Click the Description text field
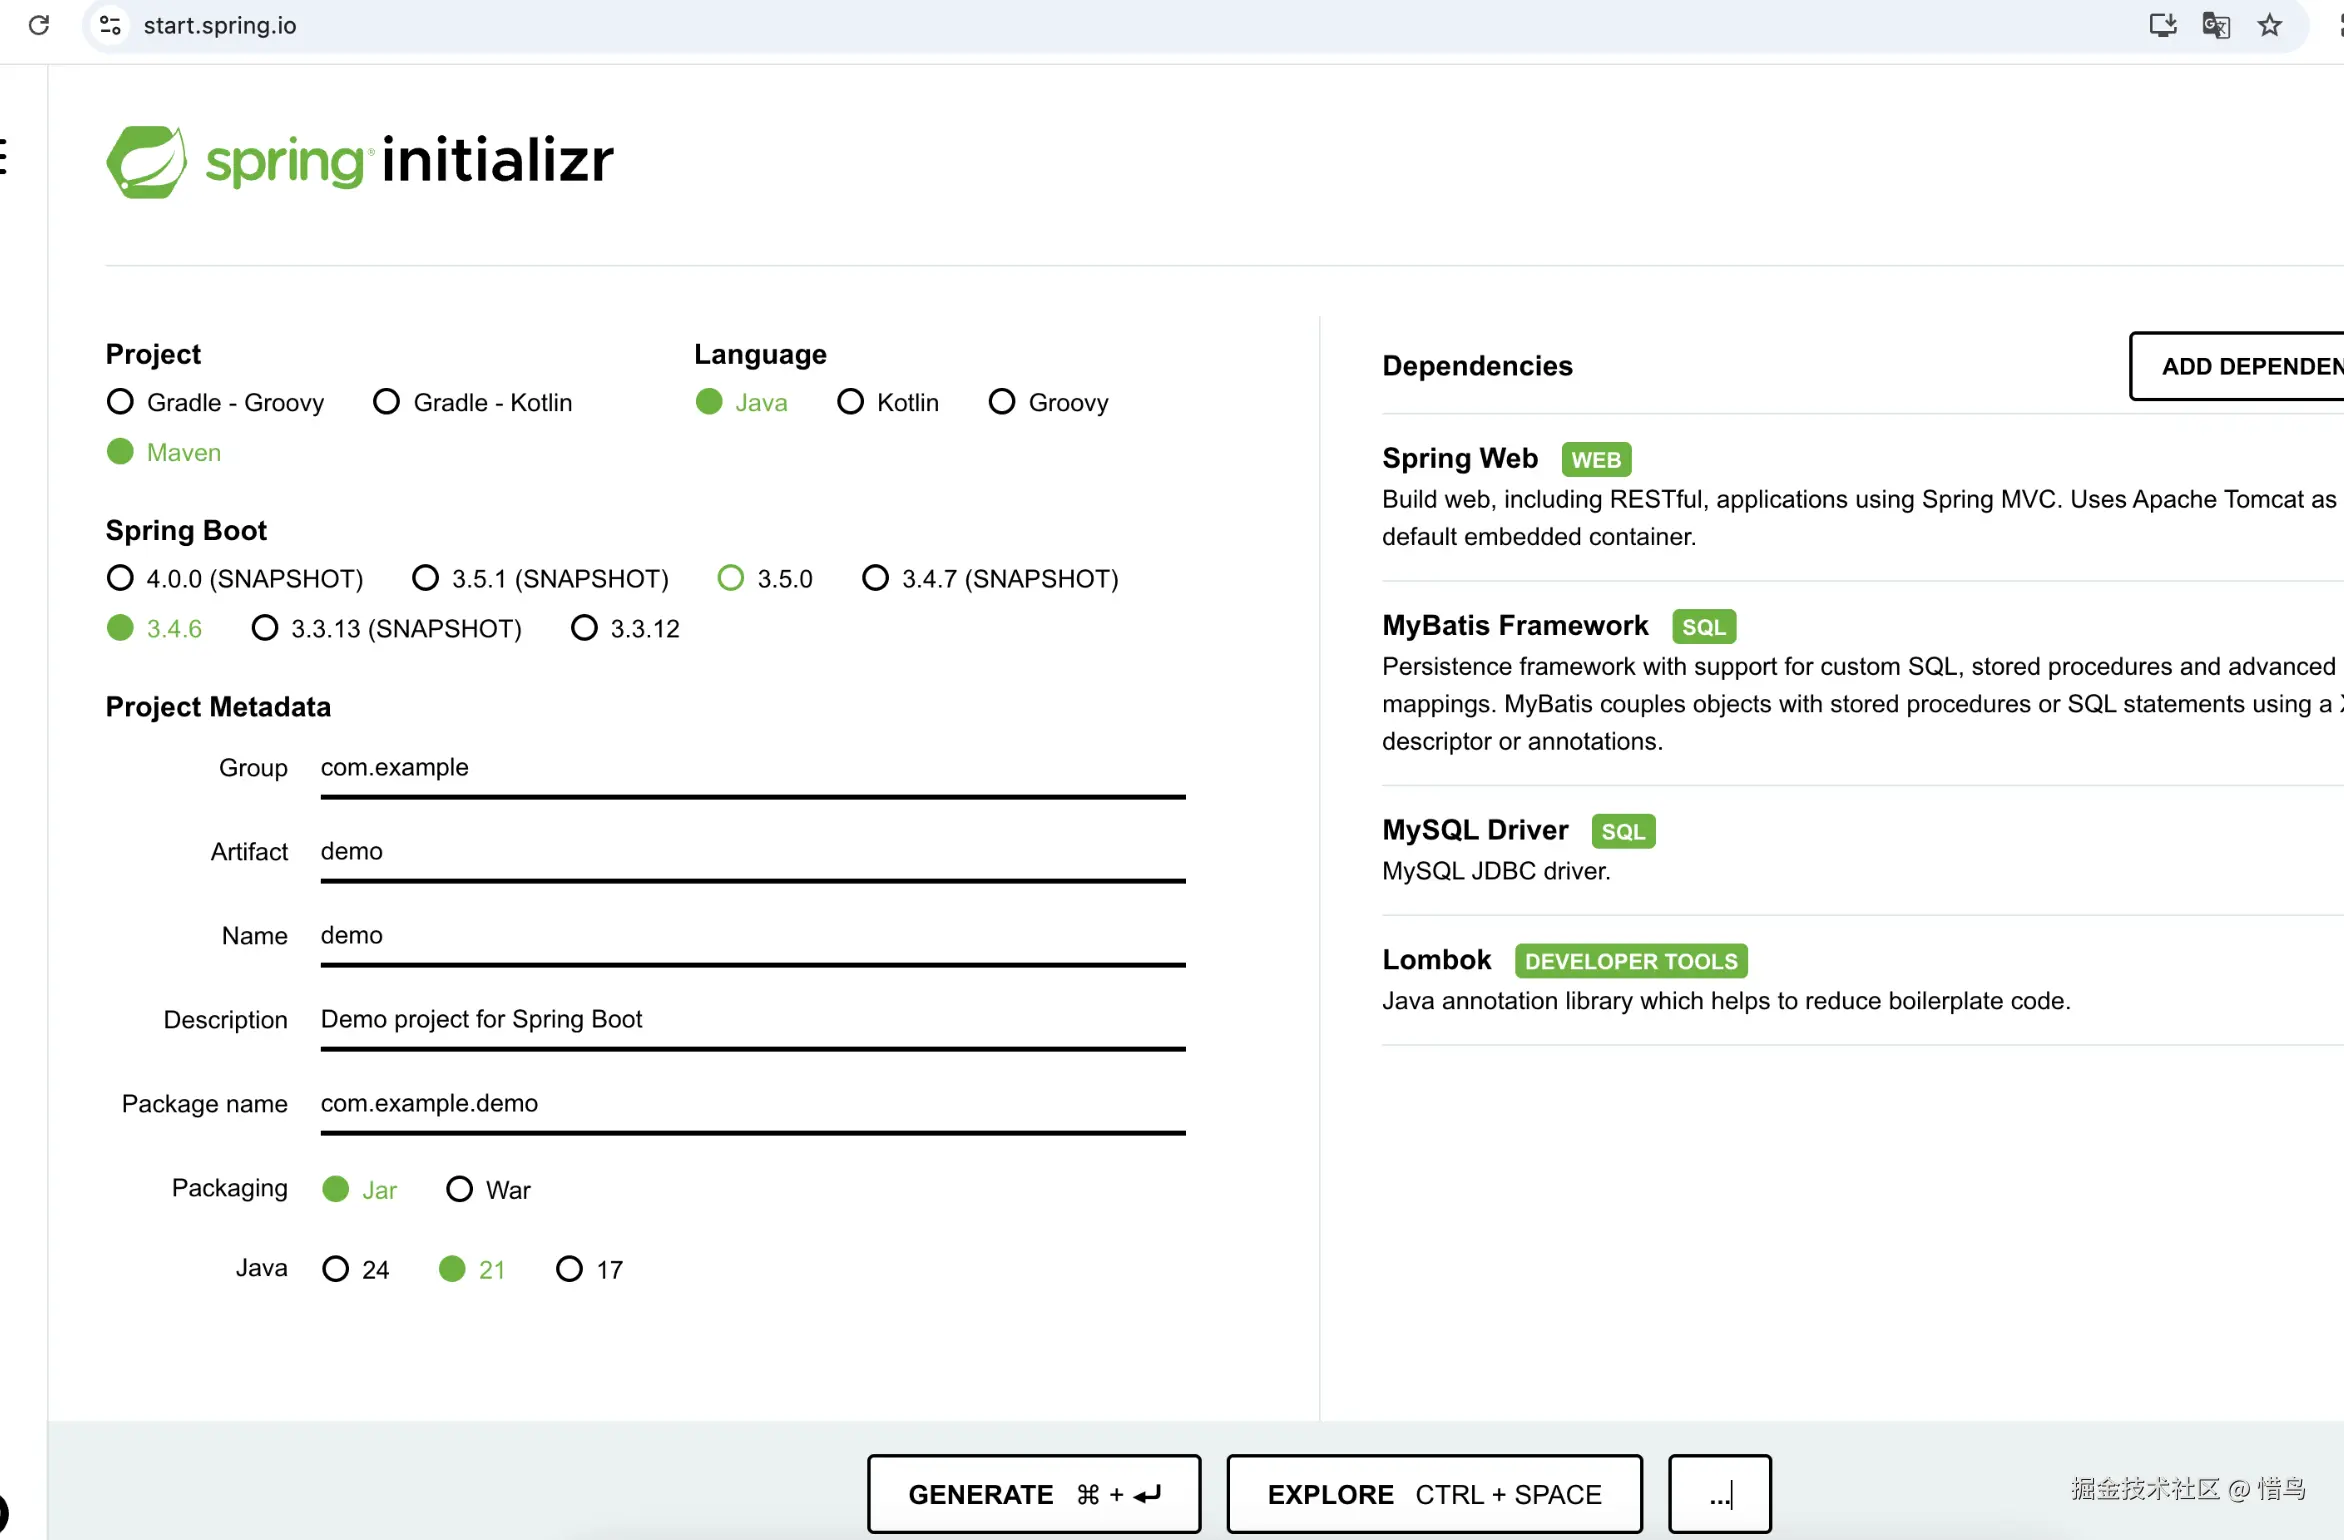Image resolution: width=2344 pixels, height=1540 pixels. click(x=752, y=1020)
